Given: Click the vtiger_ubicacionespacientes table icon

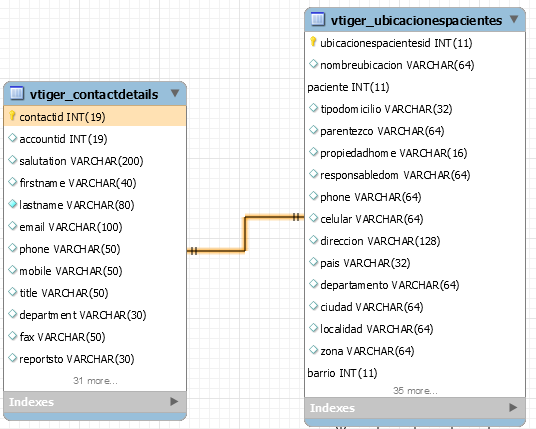Looking at the screenshot, I should (318, 19).
